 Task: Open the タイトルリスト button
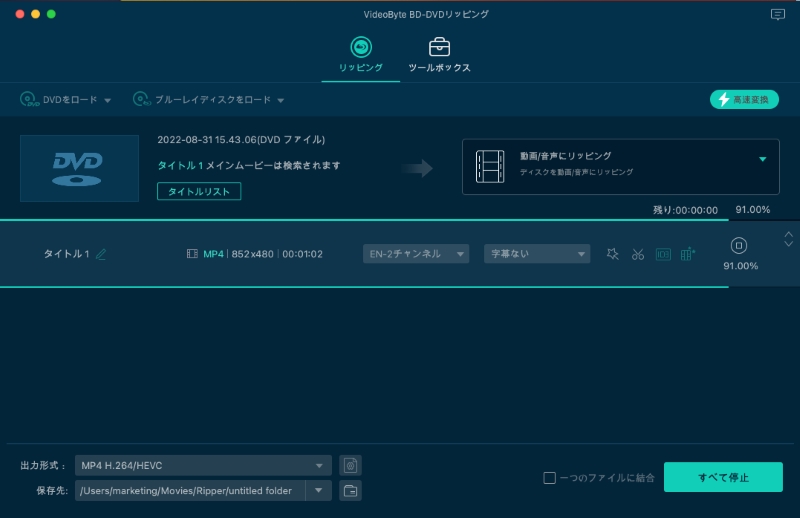[x=199, y=191]
